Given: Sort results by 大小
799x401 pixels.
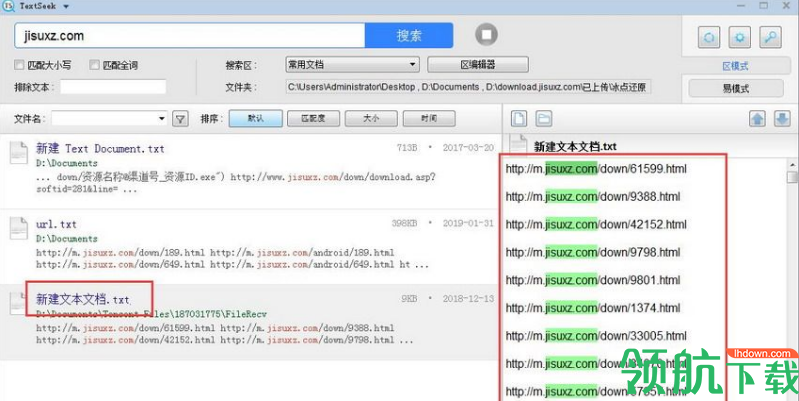Looking at the screenshot, I should pos(371,118).
